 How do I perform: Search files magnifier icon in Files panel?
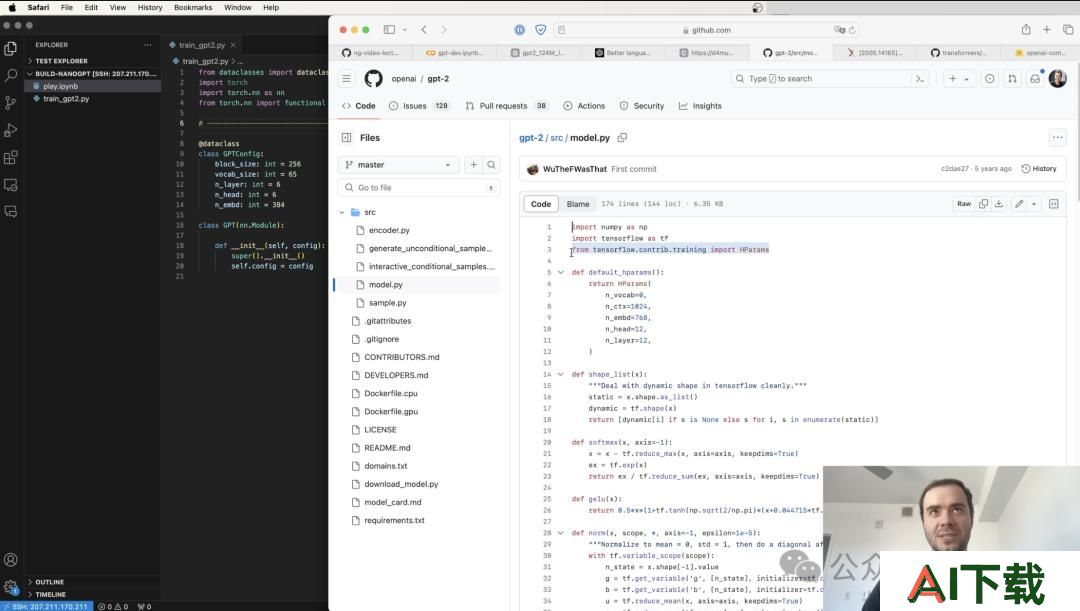pyautogui.click(x=491, y=165)
